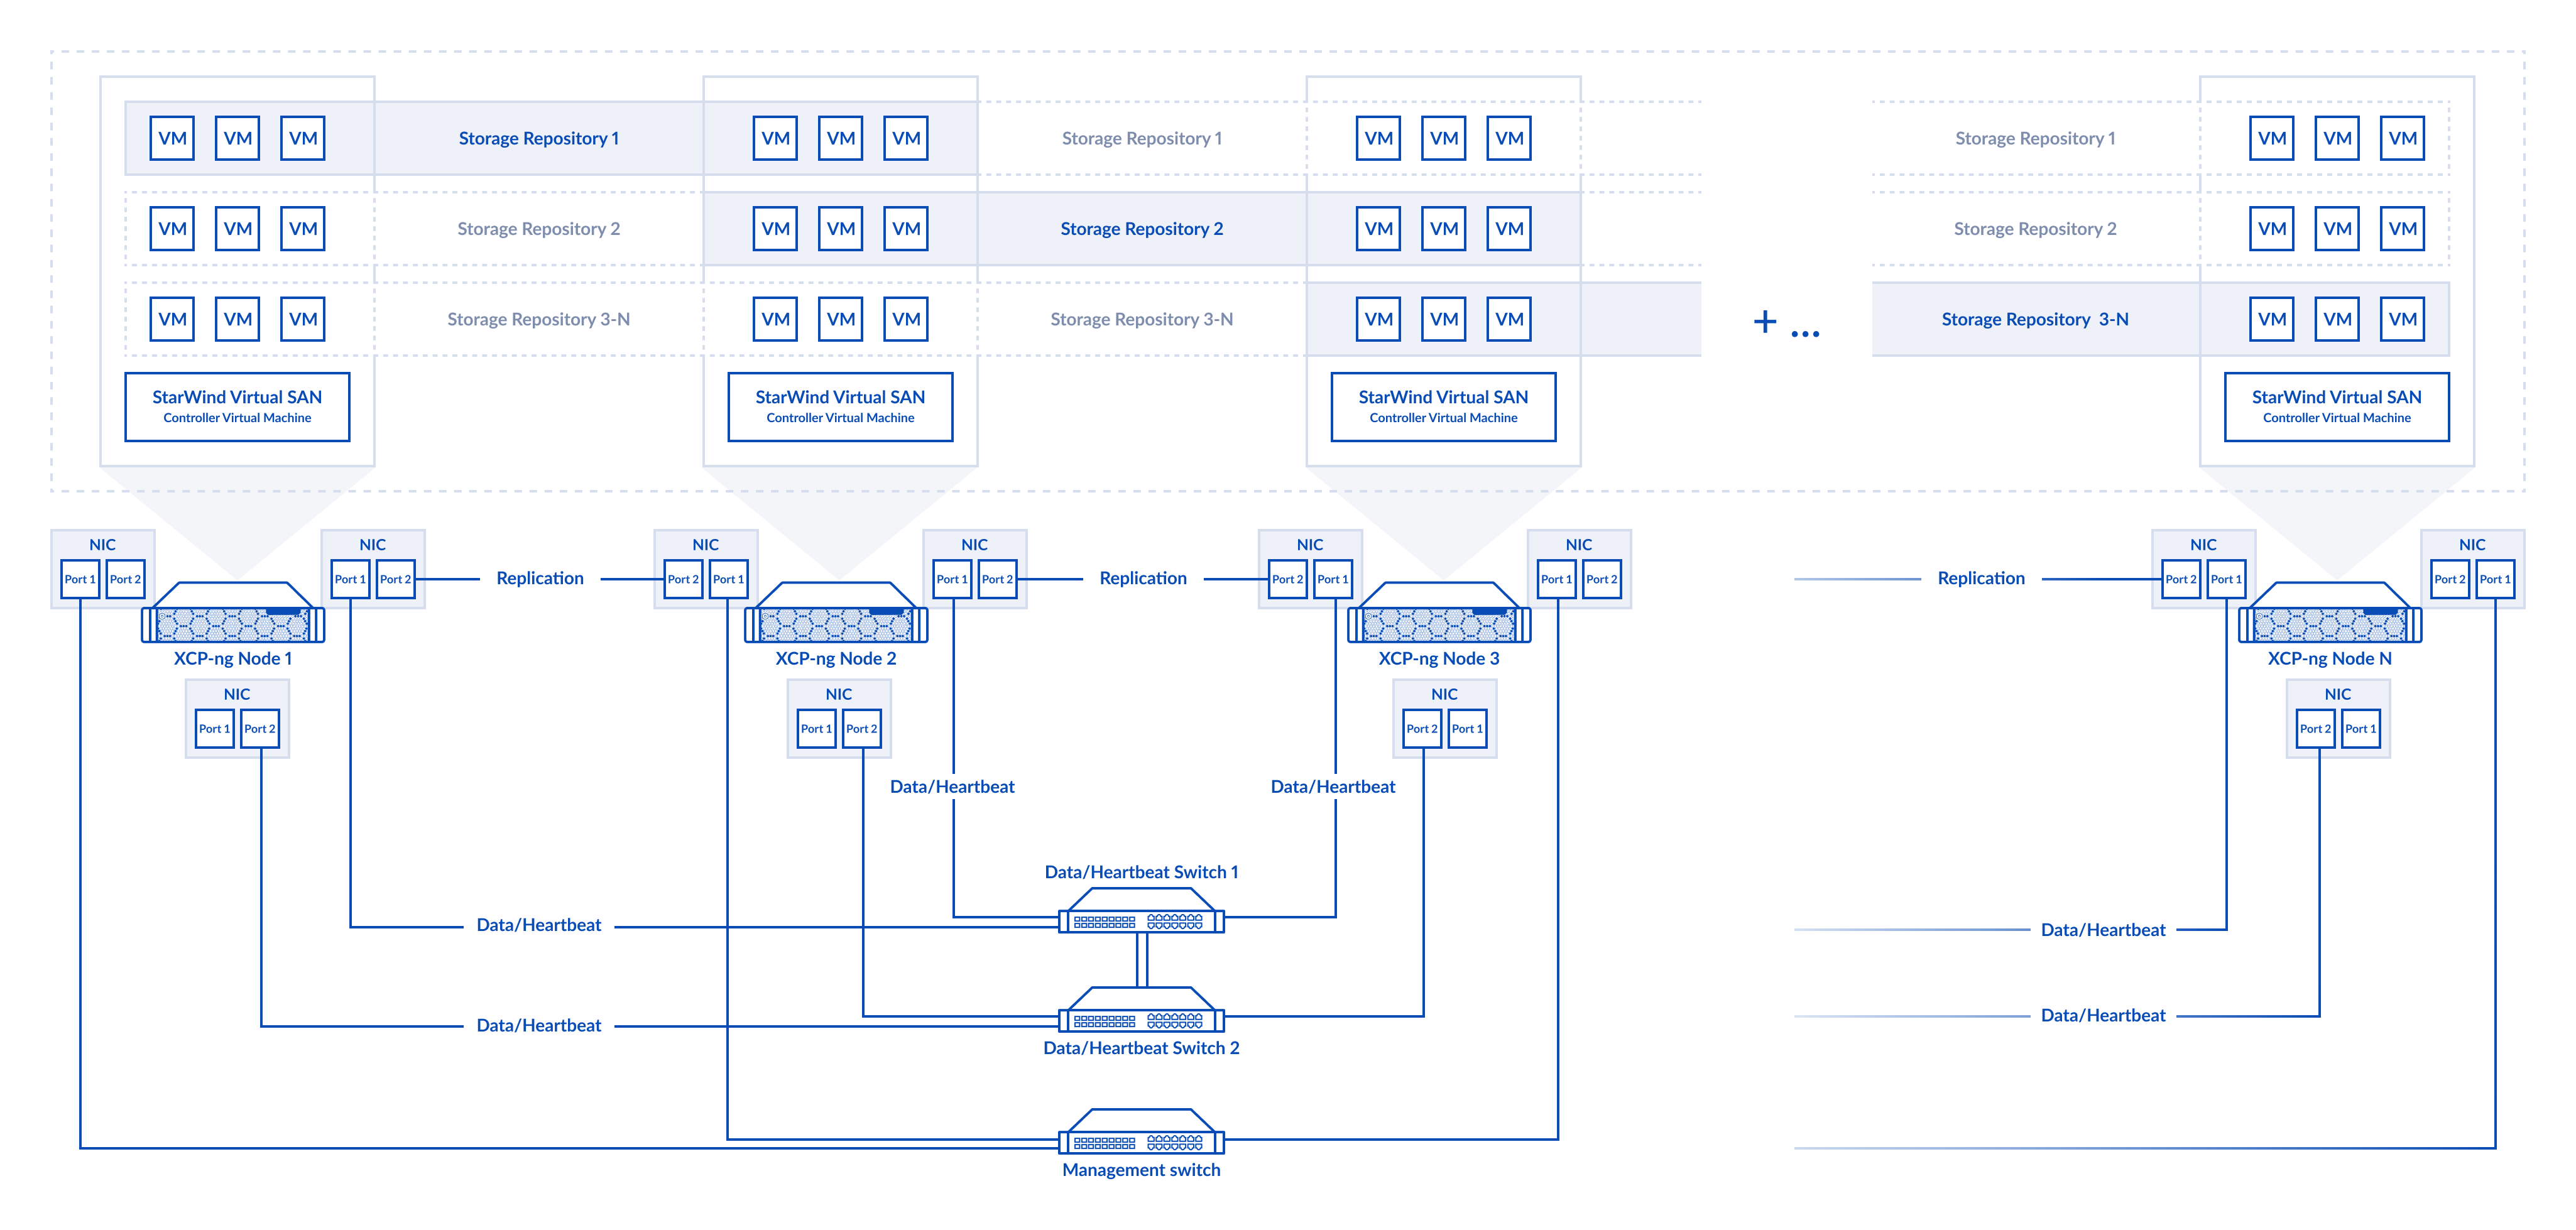This screenshot has width=2576, height=1230.
Task: Click the bold highlighted Storage Repository 3-N label
Action: [x=2035, y=319]
